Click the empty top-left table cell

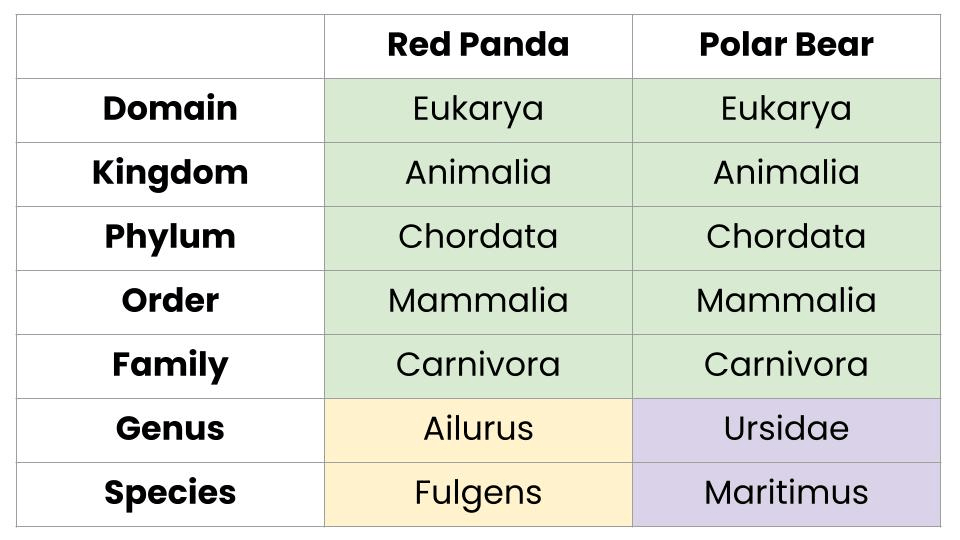click(170, 46)
